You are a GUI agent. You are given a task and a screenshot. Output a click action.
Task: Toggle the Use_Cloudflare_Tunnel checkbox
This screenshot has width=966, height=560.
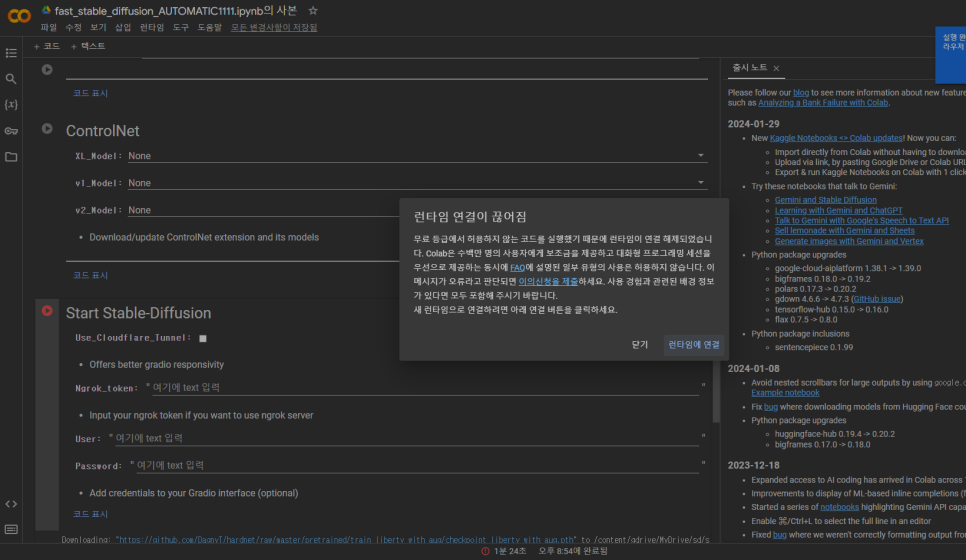[203, 338]
